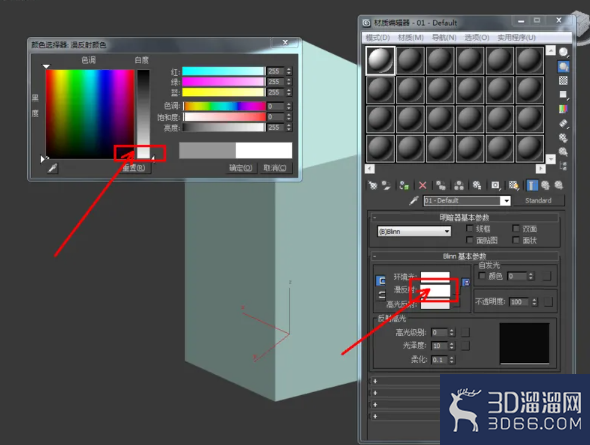
Task: Click the 饱和度 saturation slider
Action: coord(224,117)
